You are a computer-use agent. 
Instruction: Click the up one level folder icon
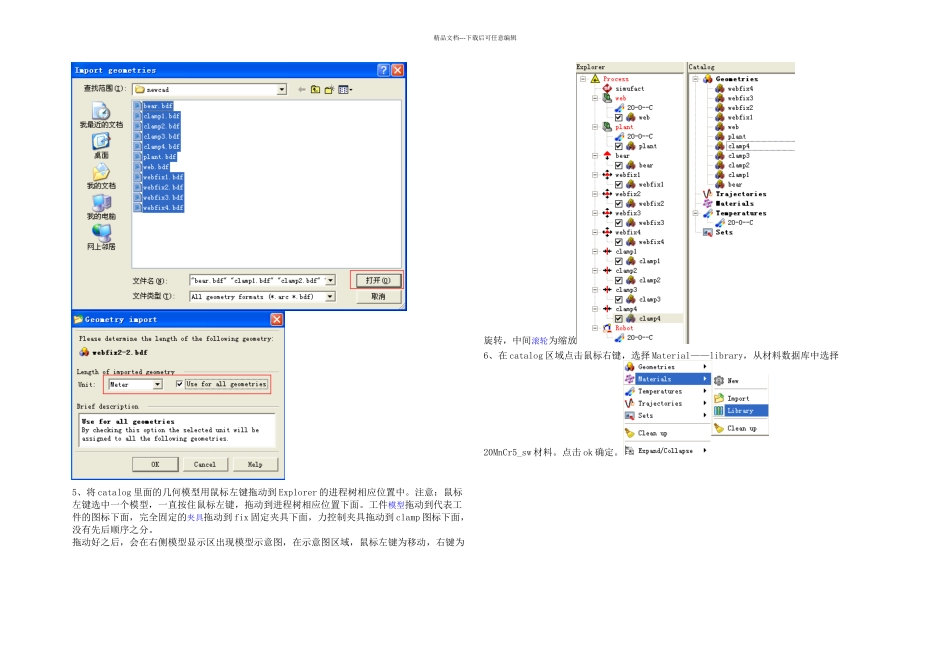315,90
